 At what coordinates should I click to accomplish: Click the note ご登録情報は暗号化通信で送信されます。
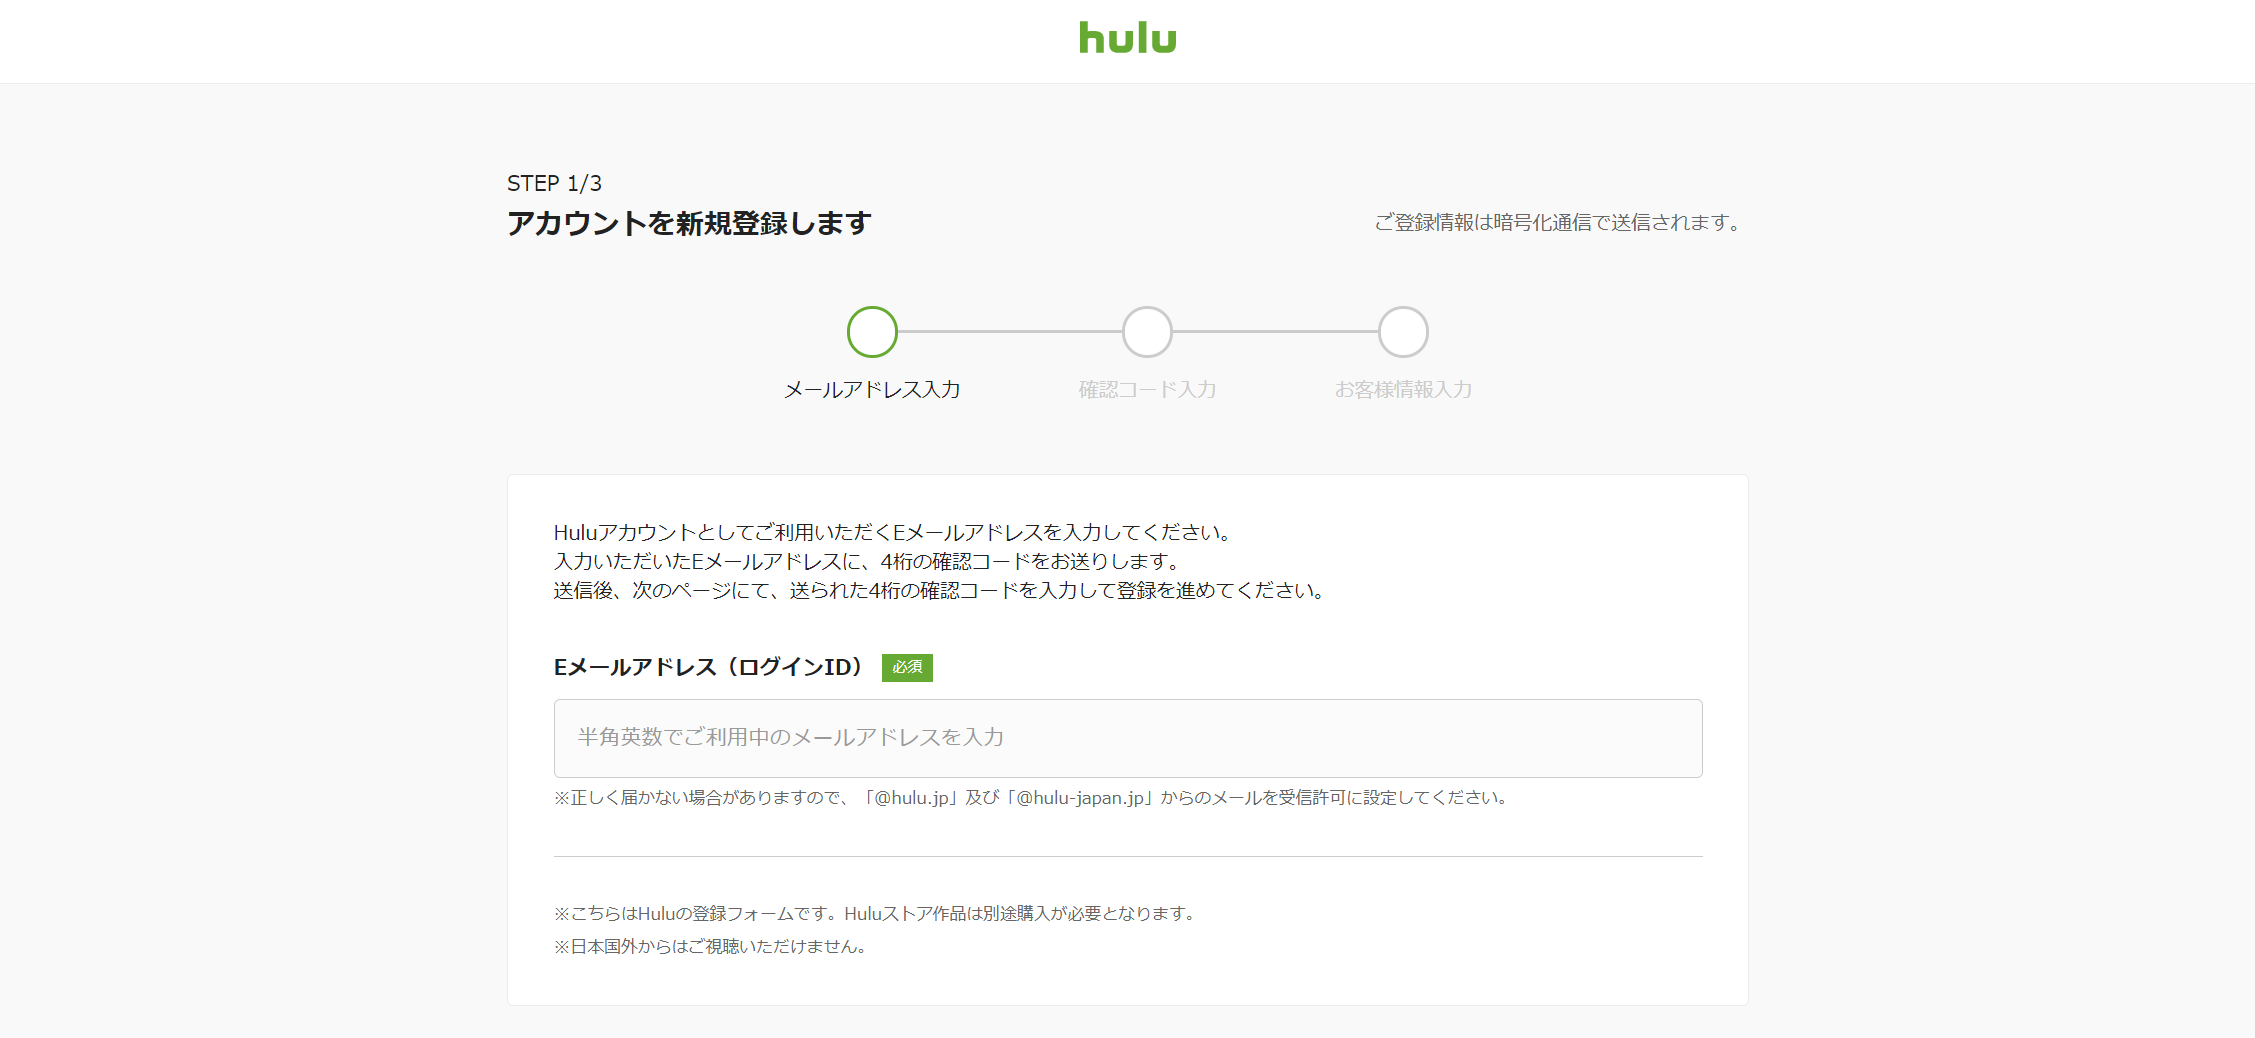click(1560, 222)
